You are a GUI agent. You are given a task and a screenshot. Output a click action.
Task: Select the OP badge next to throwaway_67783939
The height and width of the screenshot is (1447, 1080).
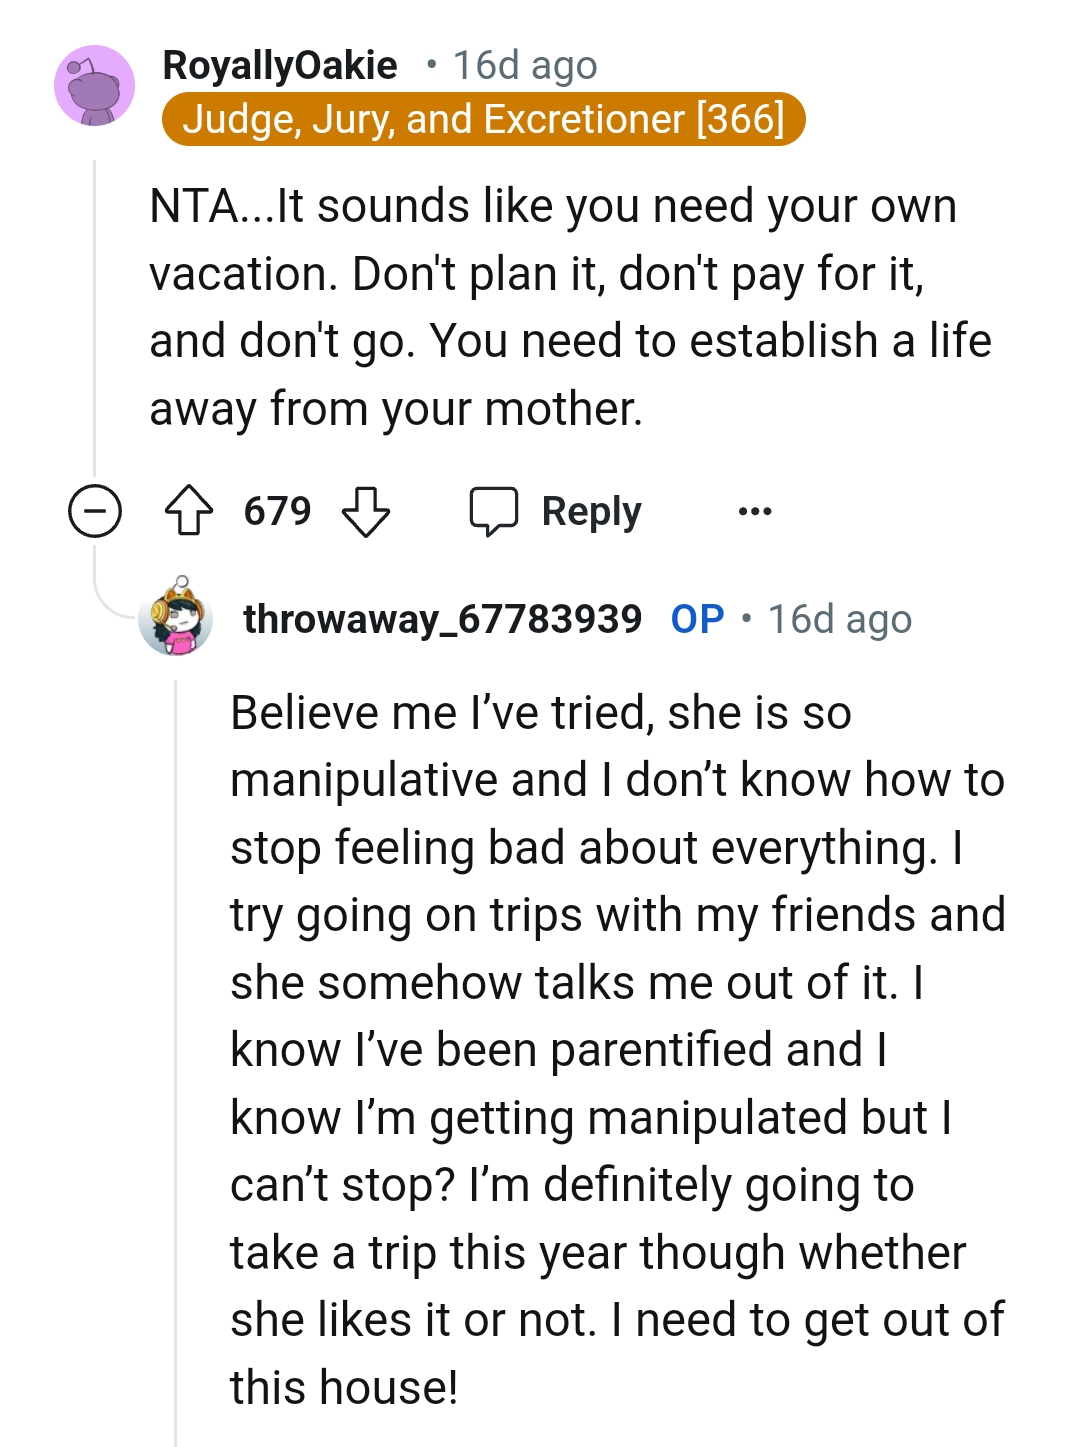[698, 618]
